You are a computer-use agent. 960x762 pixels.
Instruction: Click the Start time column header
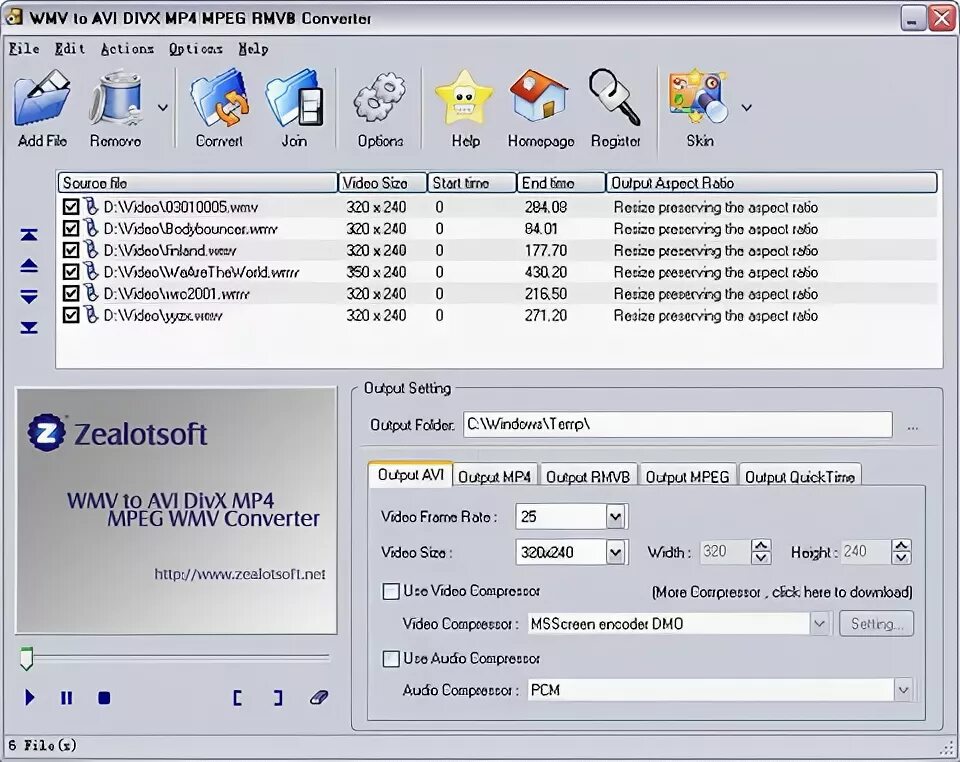pyautogui.click(x=471, y=183)
